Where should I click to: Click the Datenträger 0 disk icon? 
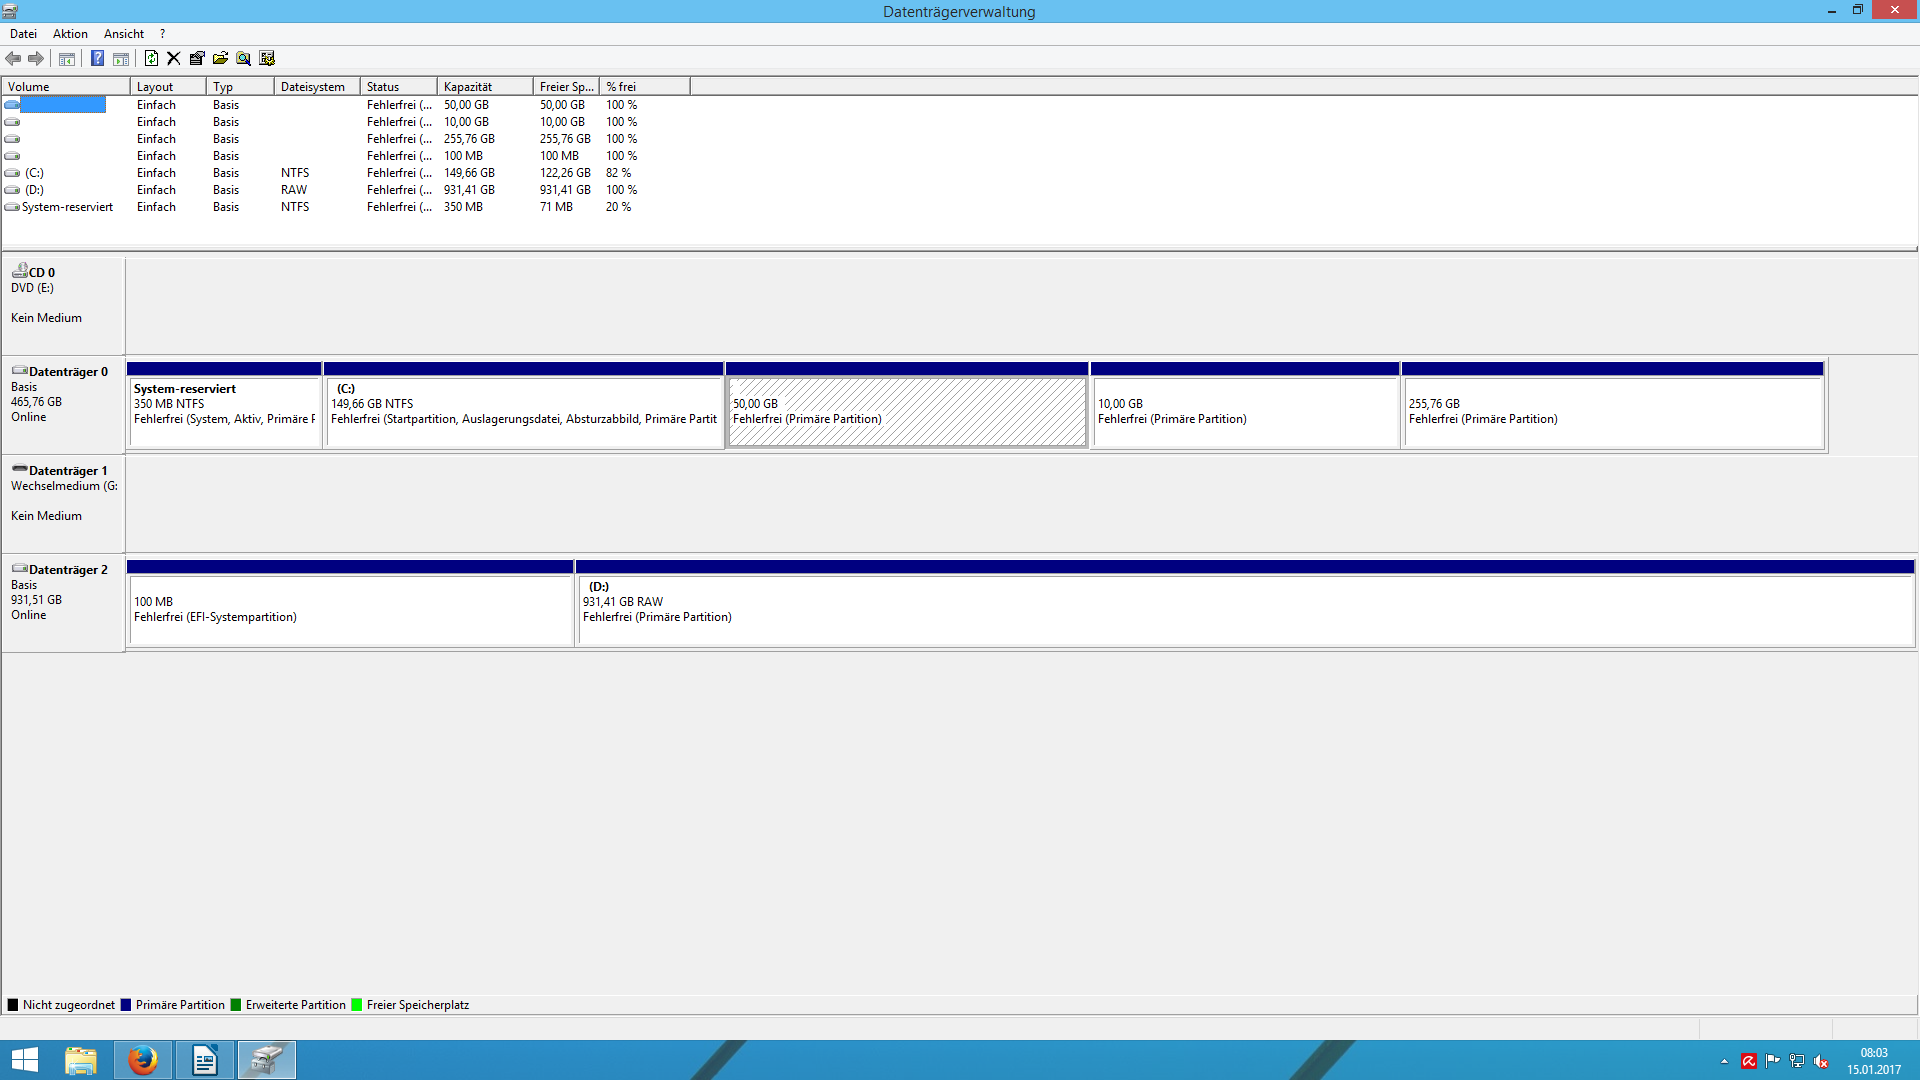(x=19, y=371)
